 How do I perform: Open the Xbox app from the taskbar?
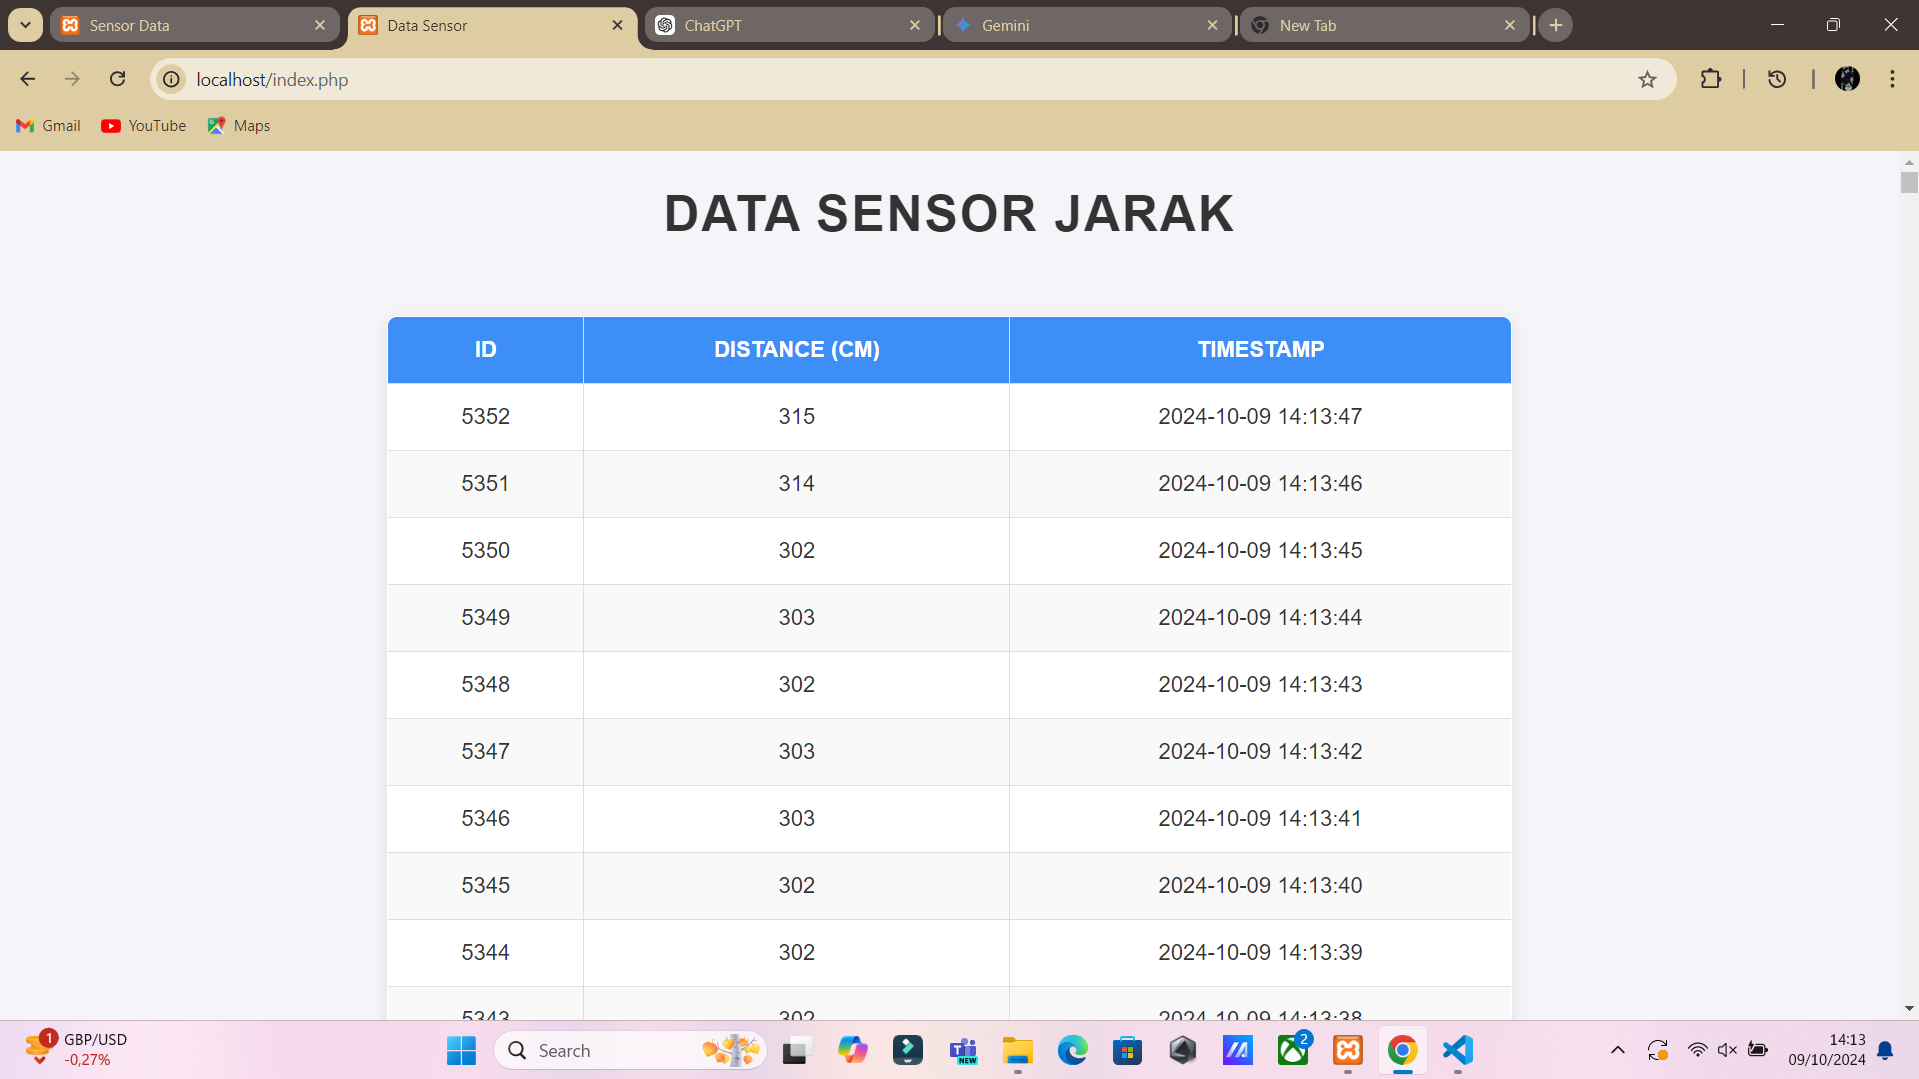[x=1292, y=1050]
